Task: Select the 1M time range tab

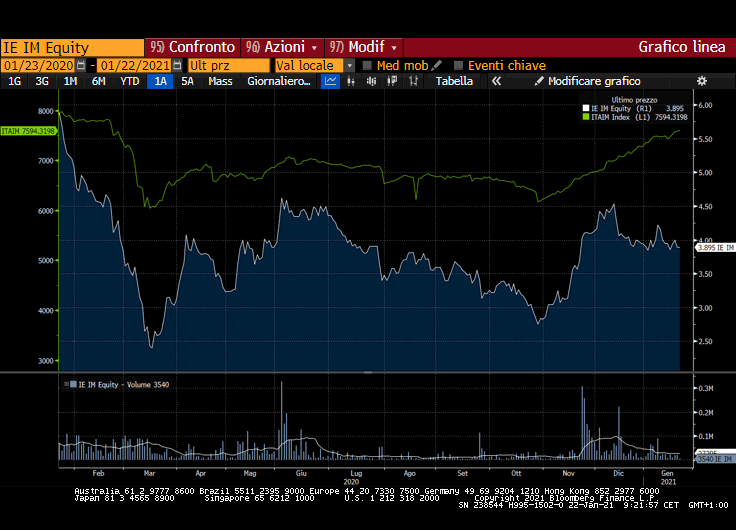Action: [x=70, y=81]
